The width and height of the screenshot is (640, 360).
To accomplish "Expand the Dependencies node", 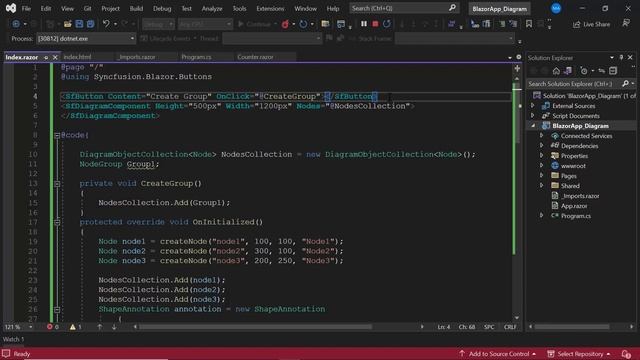I will pyautogui.click(x=541, y=146).
